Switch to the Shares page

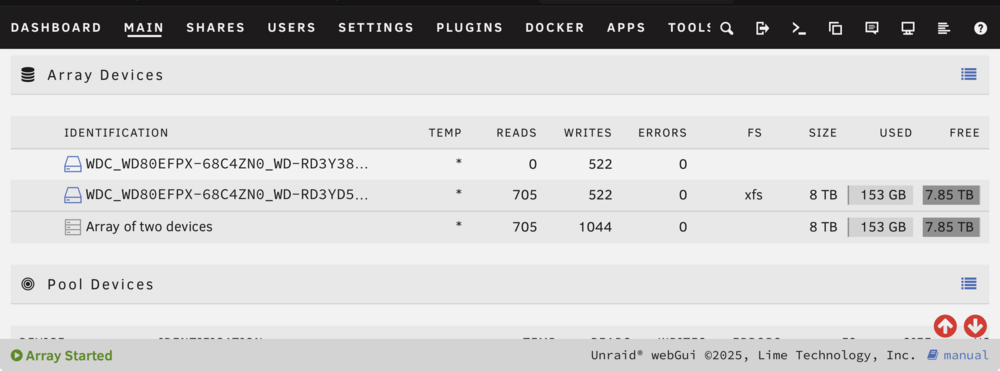[x=216, y=28]
